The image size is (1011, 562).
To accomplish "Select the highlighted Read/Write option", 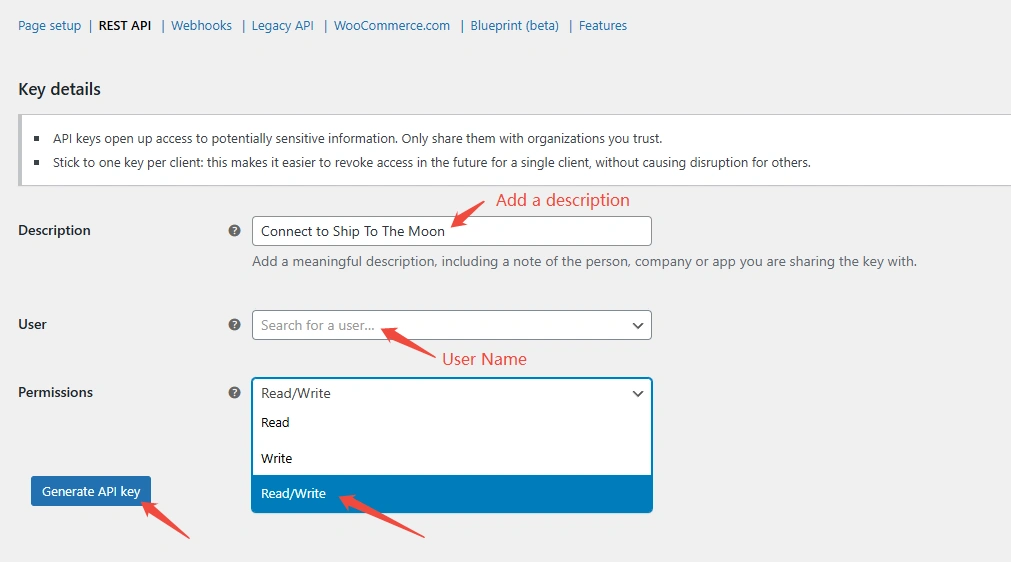I will click(x=451, y=494).
